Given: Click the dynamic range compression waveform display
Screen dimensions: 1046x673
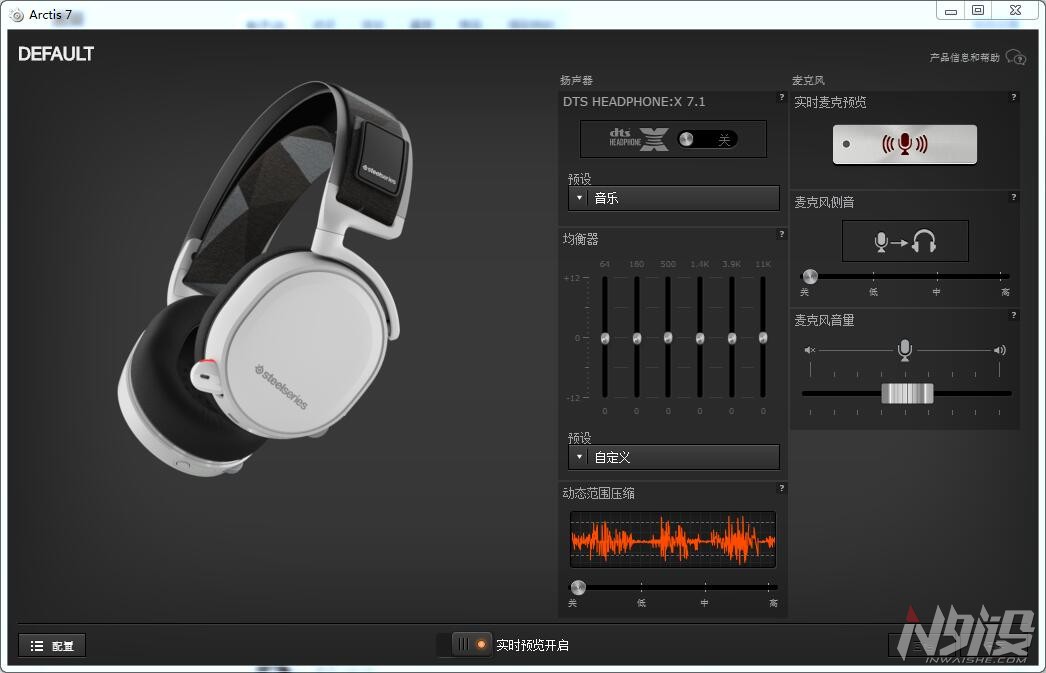Looking at the screenshot, I should click(672, 539).
